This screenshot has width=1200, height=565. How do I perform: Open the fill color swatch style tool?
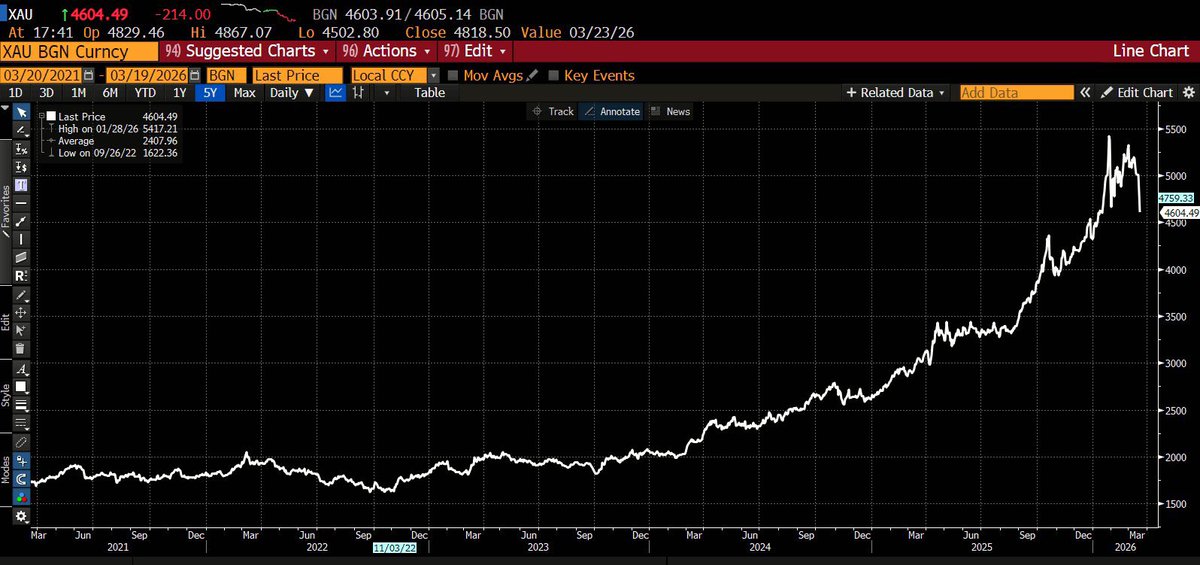coord(22,388)
